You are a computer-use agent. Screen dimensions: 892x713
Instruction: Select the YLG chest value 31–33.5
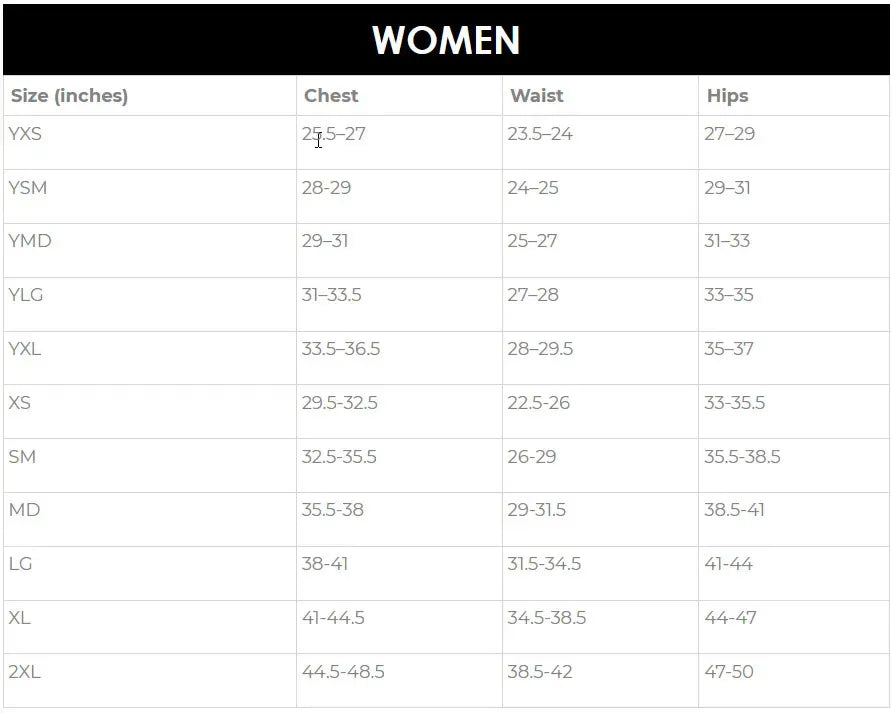click(x=332, y=295)
